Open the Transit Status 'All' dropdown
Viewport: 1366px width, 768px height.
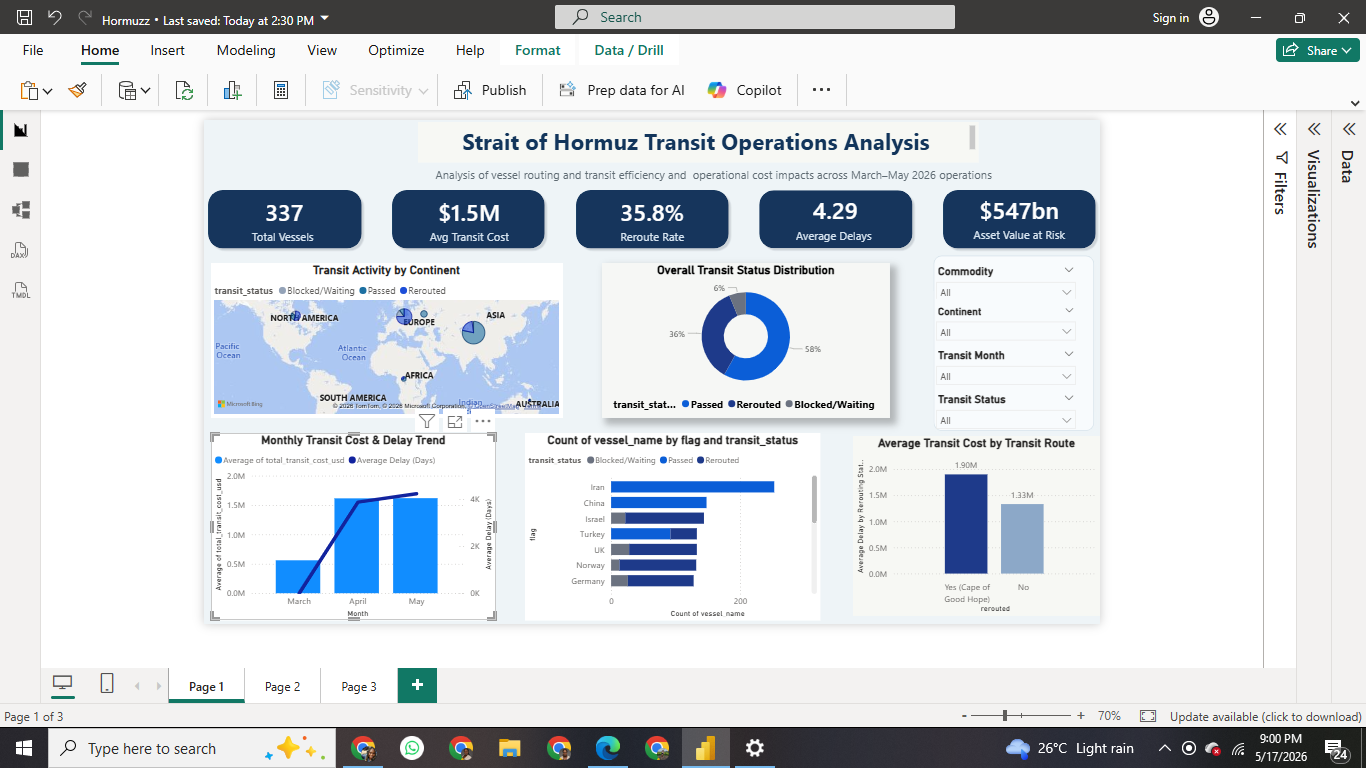pyautogui.click(x=1005, y=420)
